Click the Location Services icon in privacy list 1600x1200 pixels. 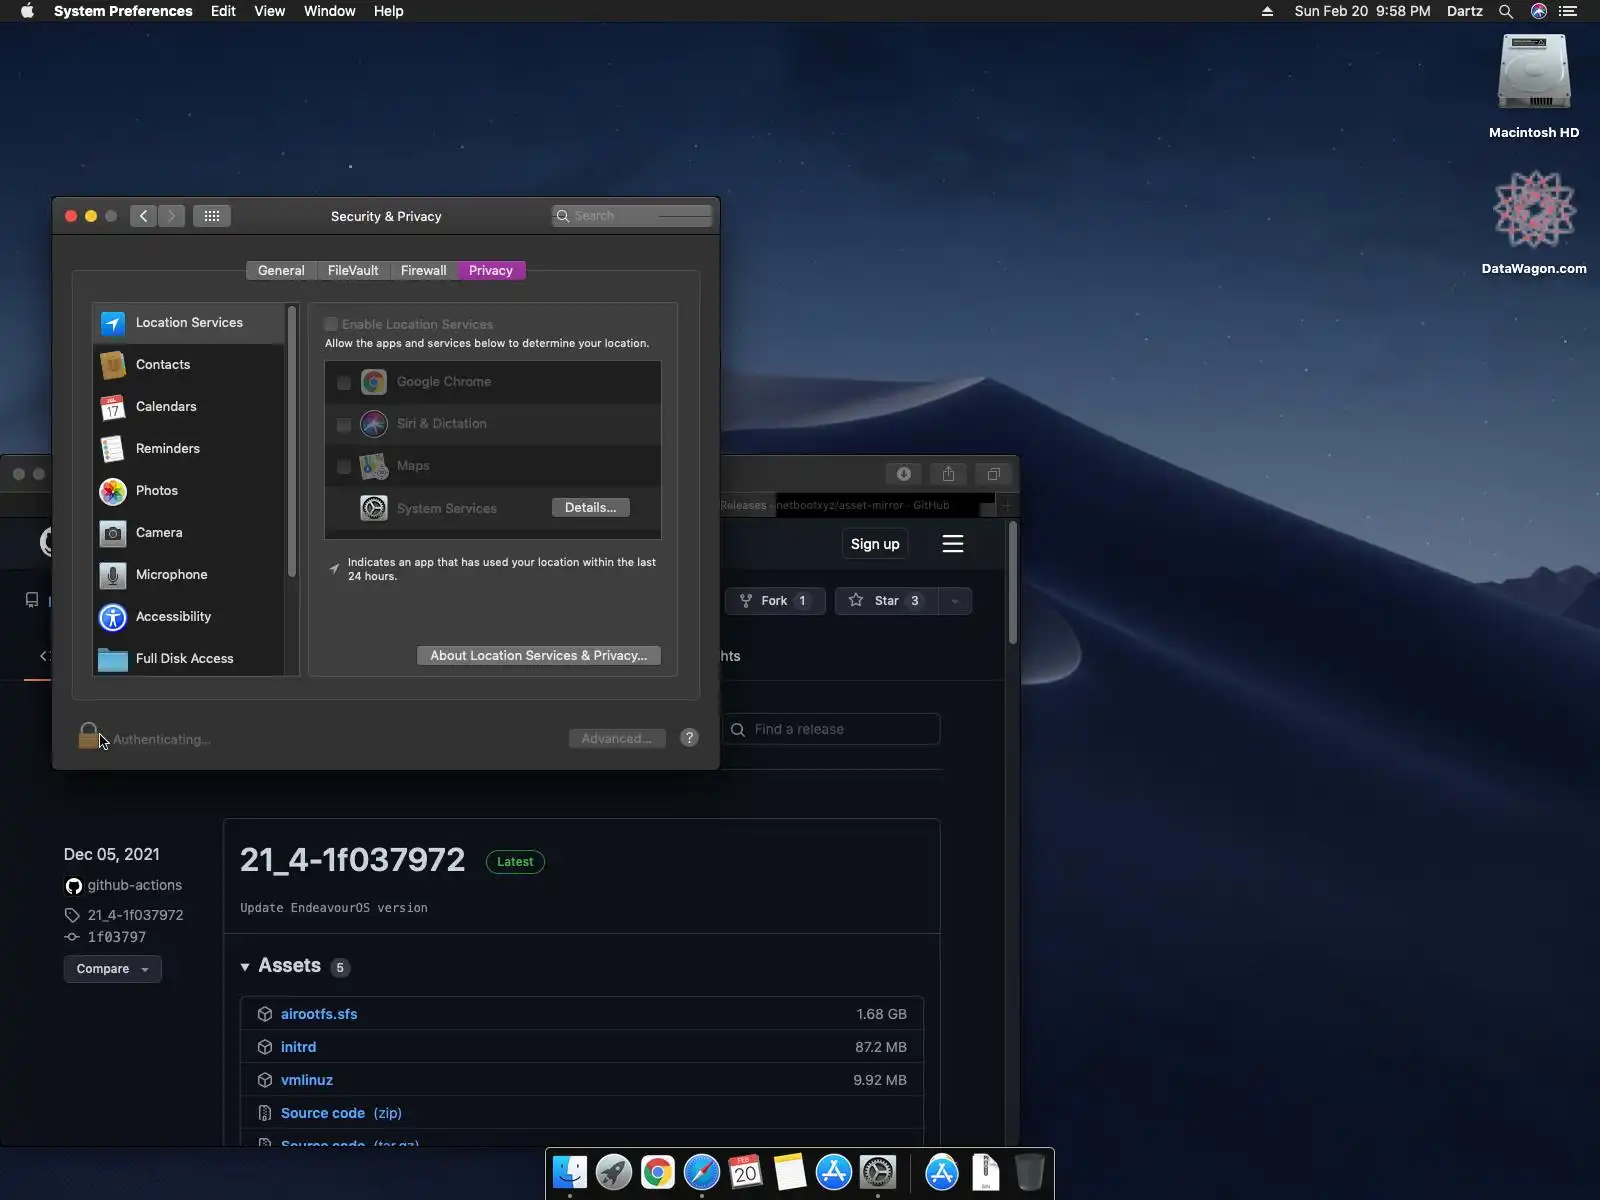(x=113, y=323)
